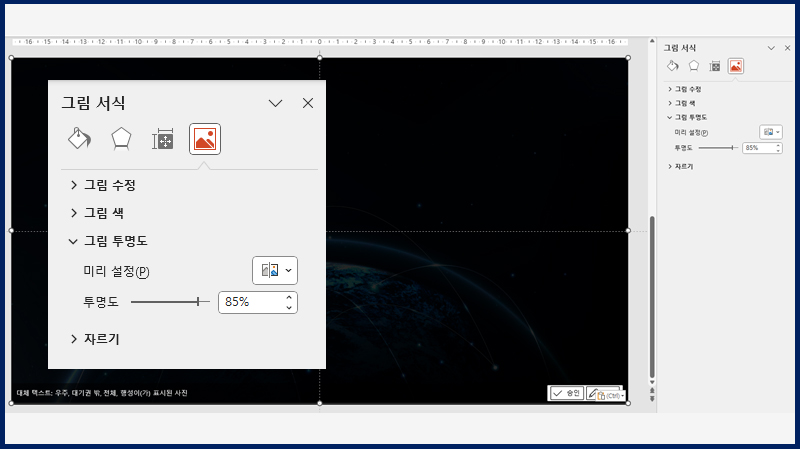800x449 pixels.
Task: Go to next slide double-arrow button
Action: pos(652,399)
